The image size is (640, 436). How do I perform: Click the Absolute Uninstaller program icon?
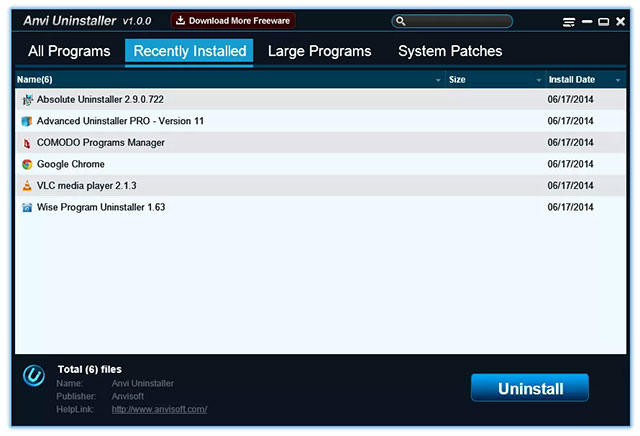pyautogui.click(x=27, y=100)
